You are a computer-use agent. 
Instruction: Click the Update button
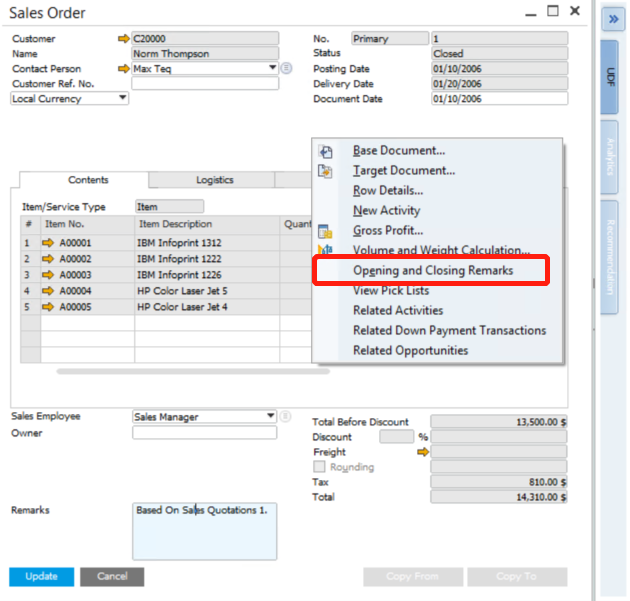coord(41,576)
